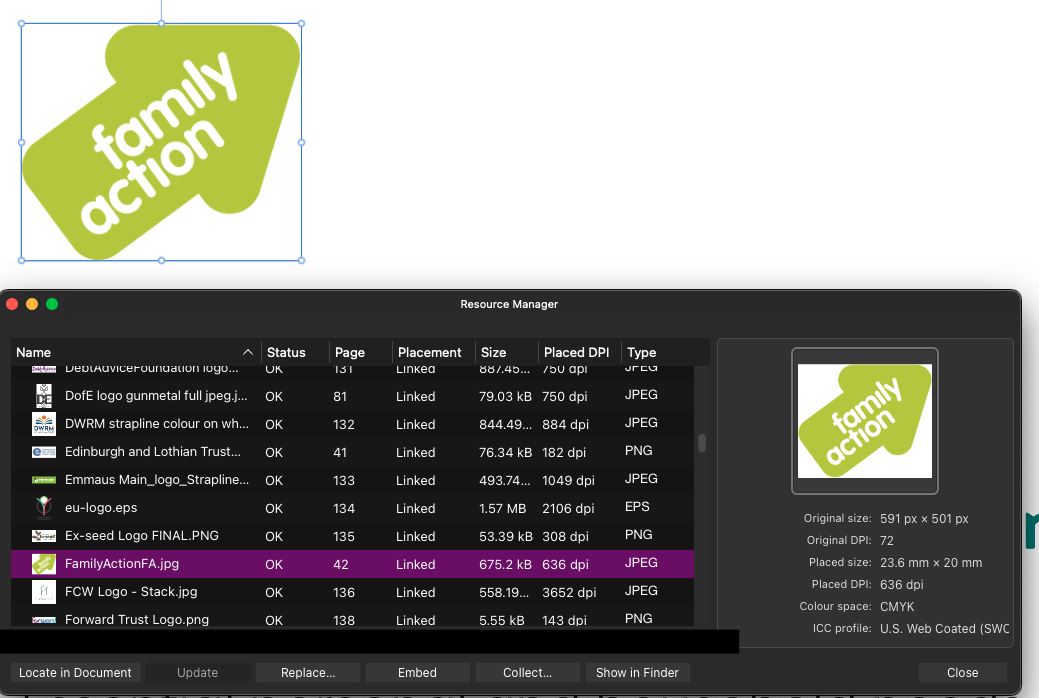1039x698 pixels.
Task: Select the eu-logo.eps file name
Action: [x=101, y=508]
